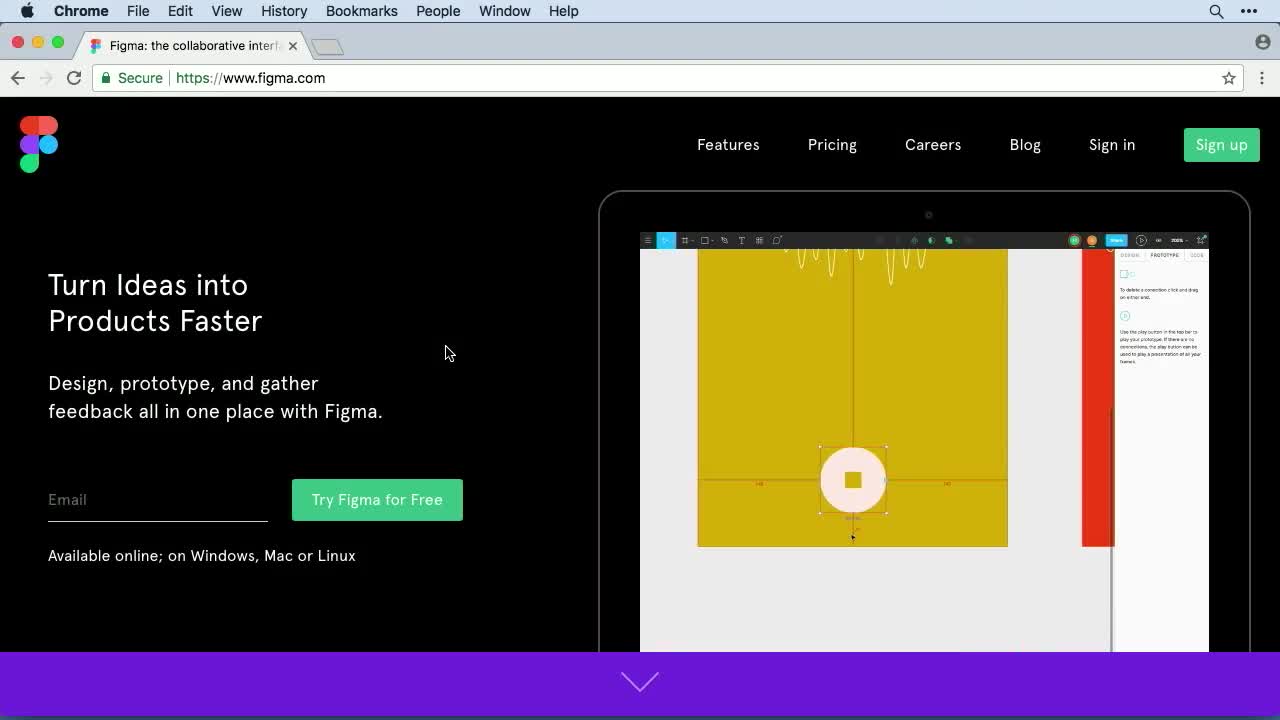Click the hamburger menu in the Figma demo toolbar
Image resolution: width=1280 pixels, height=720 pixels.
pyautogui.click(x=648, y=240)
